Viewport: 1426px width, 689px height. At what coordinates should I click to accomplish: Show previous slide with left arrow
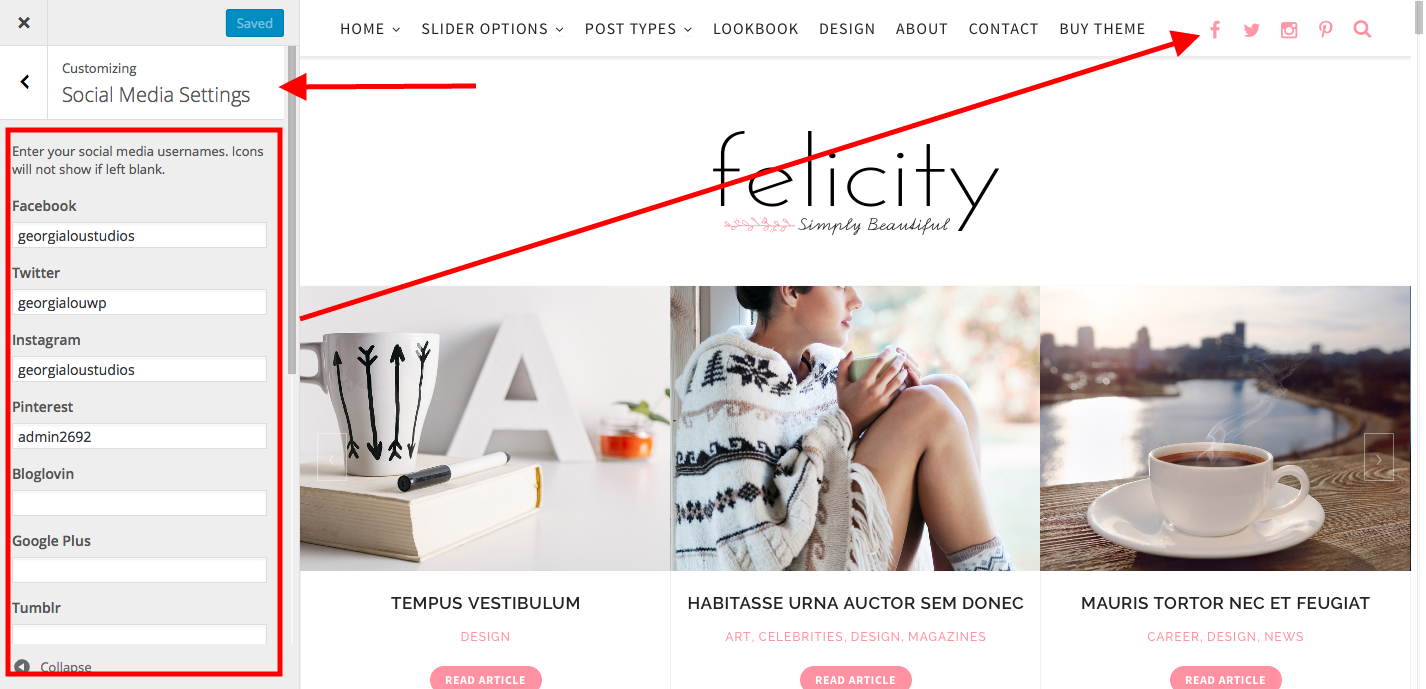coord(332,458)
